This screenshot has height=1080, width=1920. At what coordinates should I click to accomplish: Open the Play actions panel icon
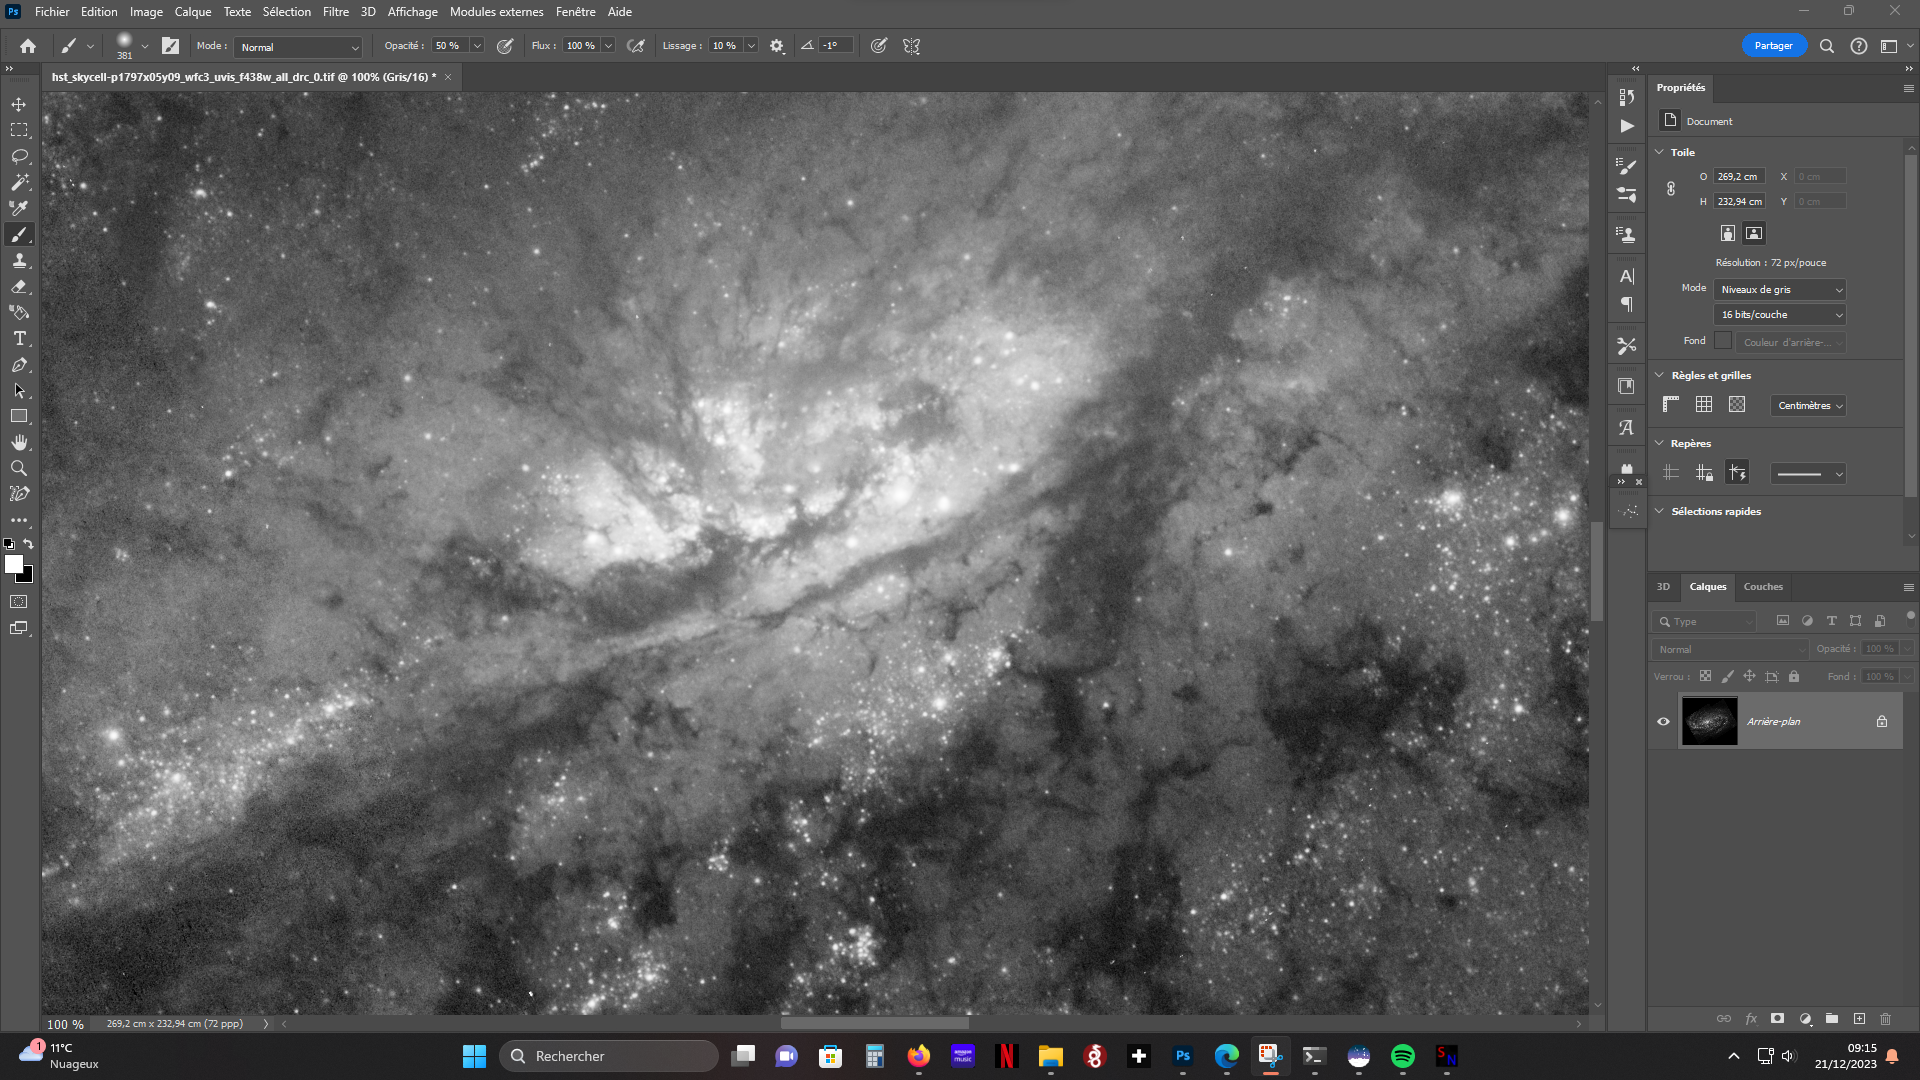[x=1627, y=126]
